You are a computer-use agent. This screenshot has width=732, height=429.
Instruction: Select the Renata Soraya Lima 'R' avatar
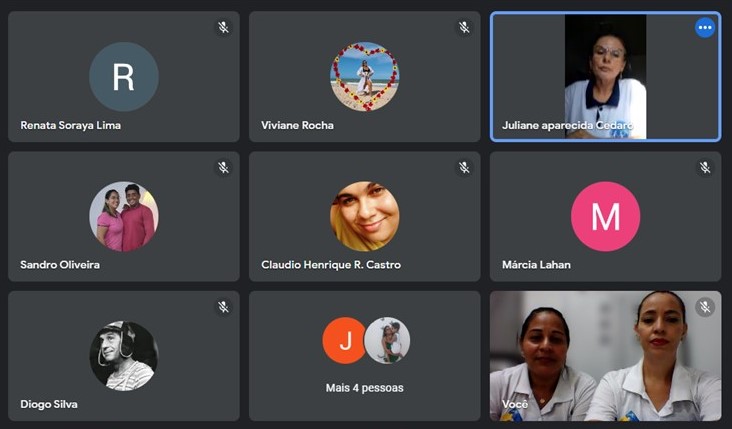tap(124, 77)
